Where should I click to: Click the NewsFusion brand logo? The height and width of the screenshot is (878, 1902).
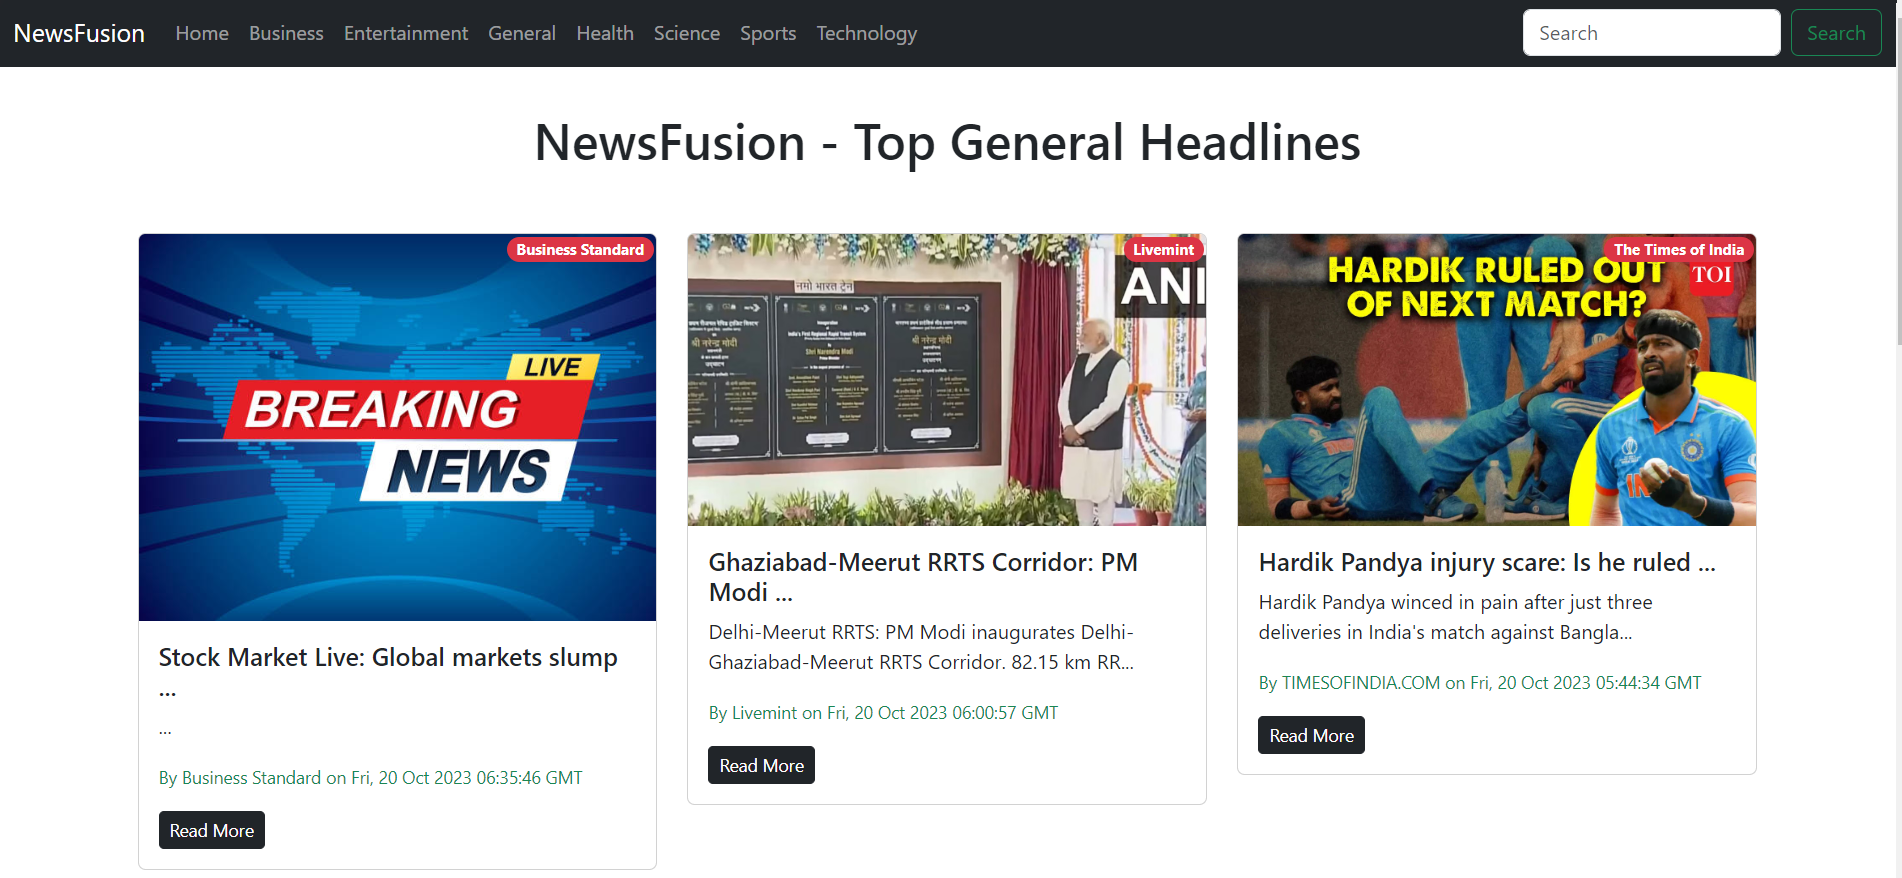tap(79, 33)
